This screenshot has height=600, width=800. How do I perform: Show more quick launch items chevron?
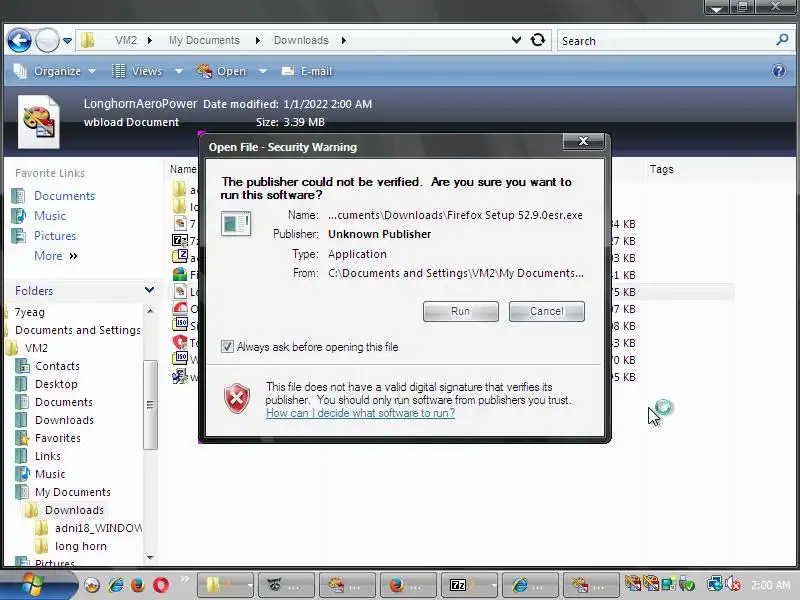[x=184, y=579]
